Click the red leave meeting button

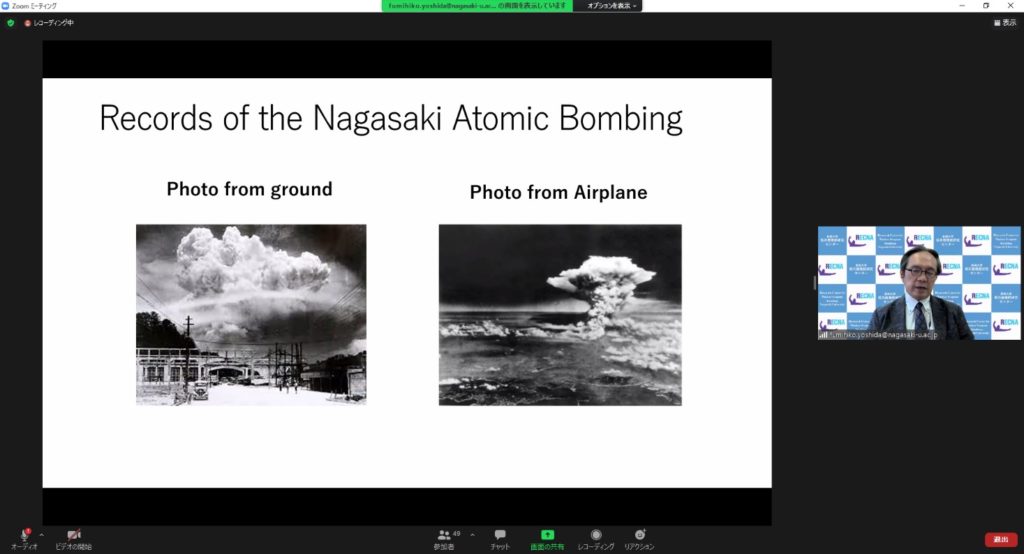pos(1000,539)
